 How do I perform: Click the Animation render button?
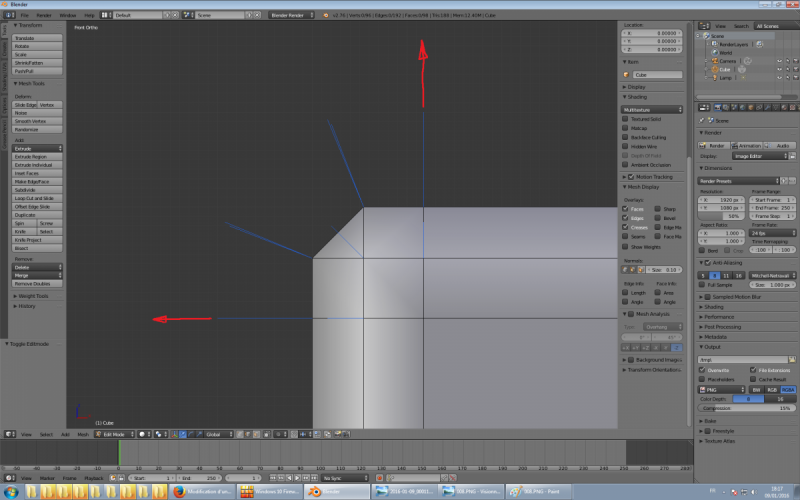[x=746, y=145]
